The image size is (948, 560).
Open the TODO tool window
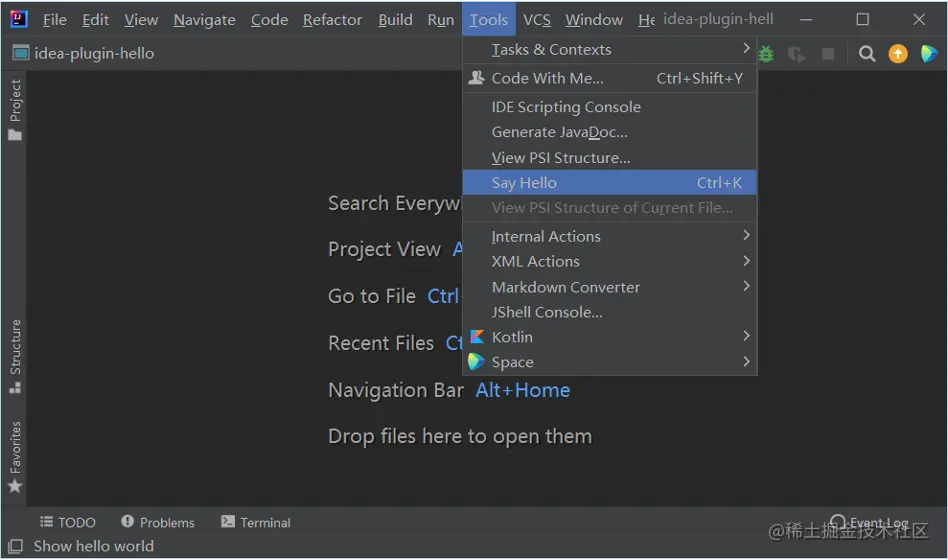(68, 522)
